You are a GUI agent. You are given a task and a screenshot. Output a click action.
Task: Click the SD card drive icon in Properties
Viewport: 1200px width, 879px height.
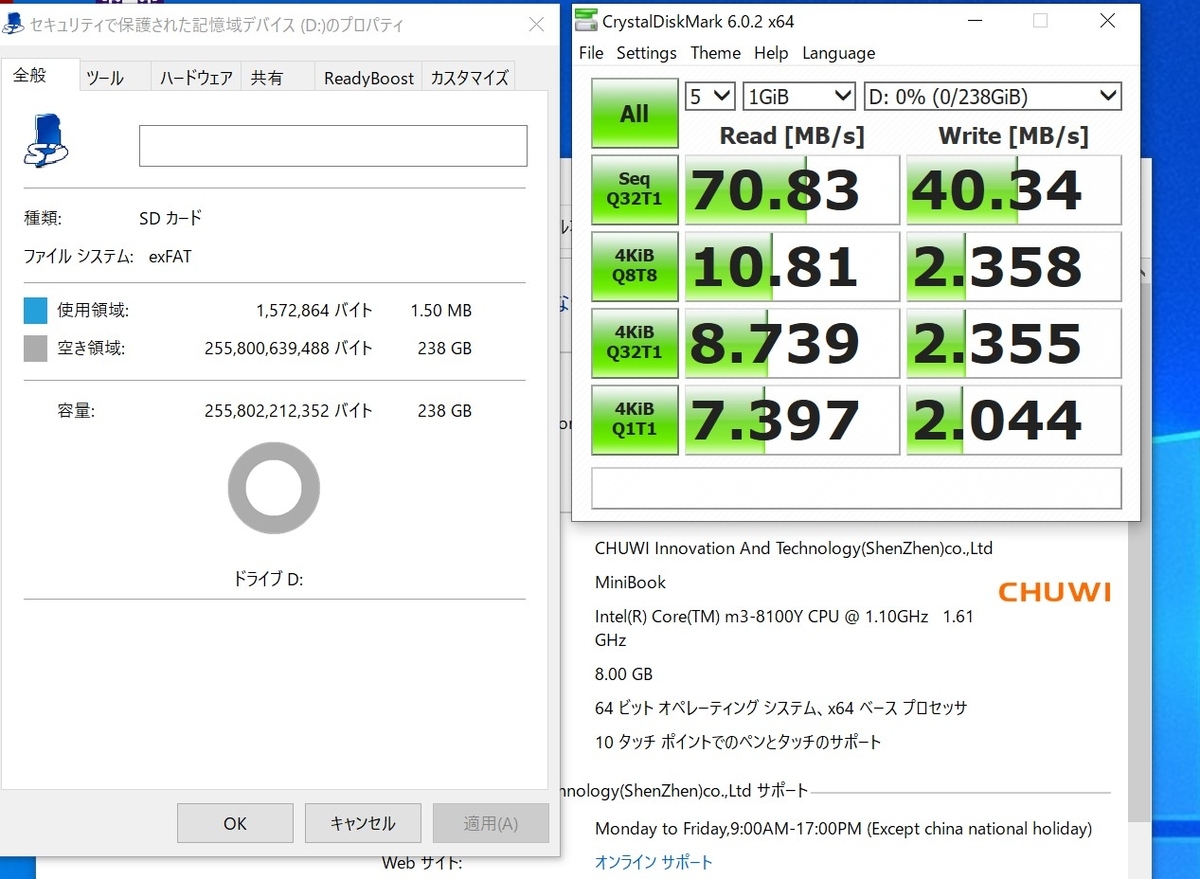[46, 141]
